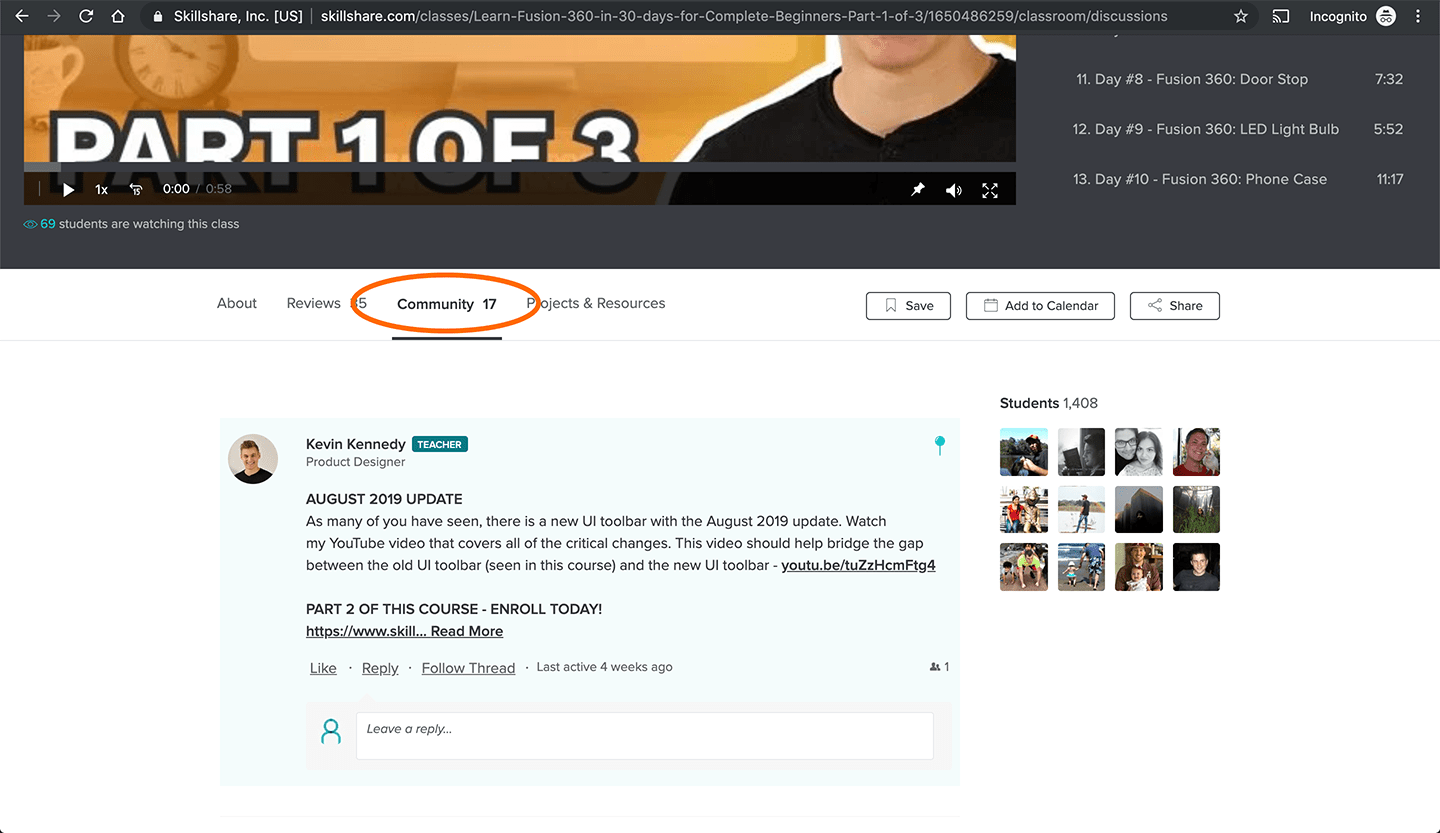
Task: Click 'Last active 4 weeks ago' text
Action: click(605, 667)
